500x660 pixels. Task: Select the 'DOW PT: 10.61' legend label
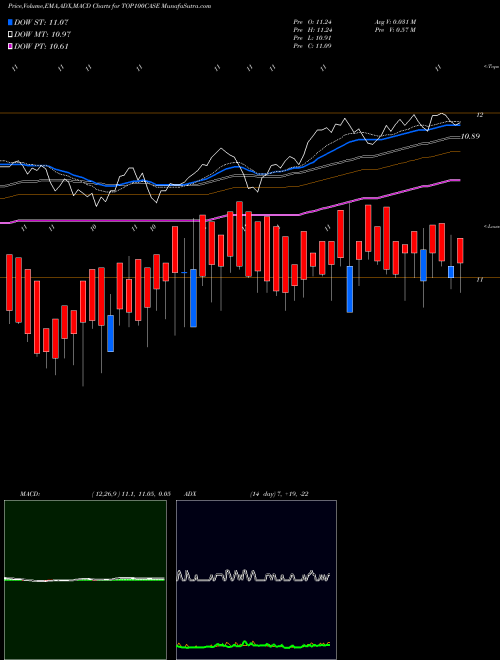[41, 46]
